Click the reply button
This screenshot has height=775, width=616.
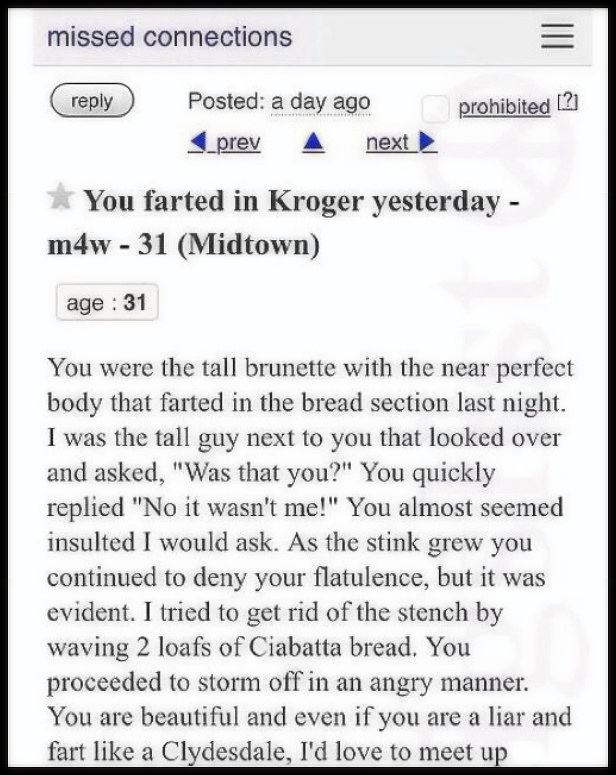(92, 100)
